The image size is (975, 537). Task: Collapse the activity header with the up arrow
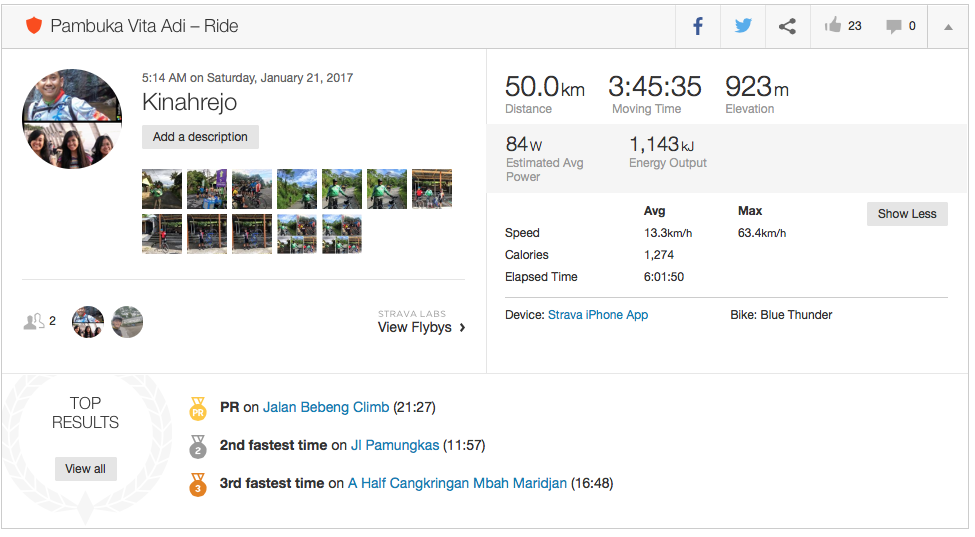click(x=948, y=27)
